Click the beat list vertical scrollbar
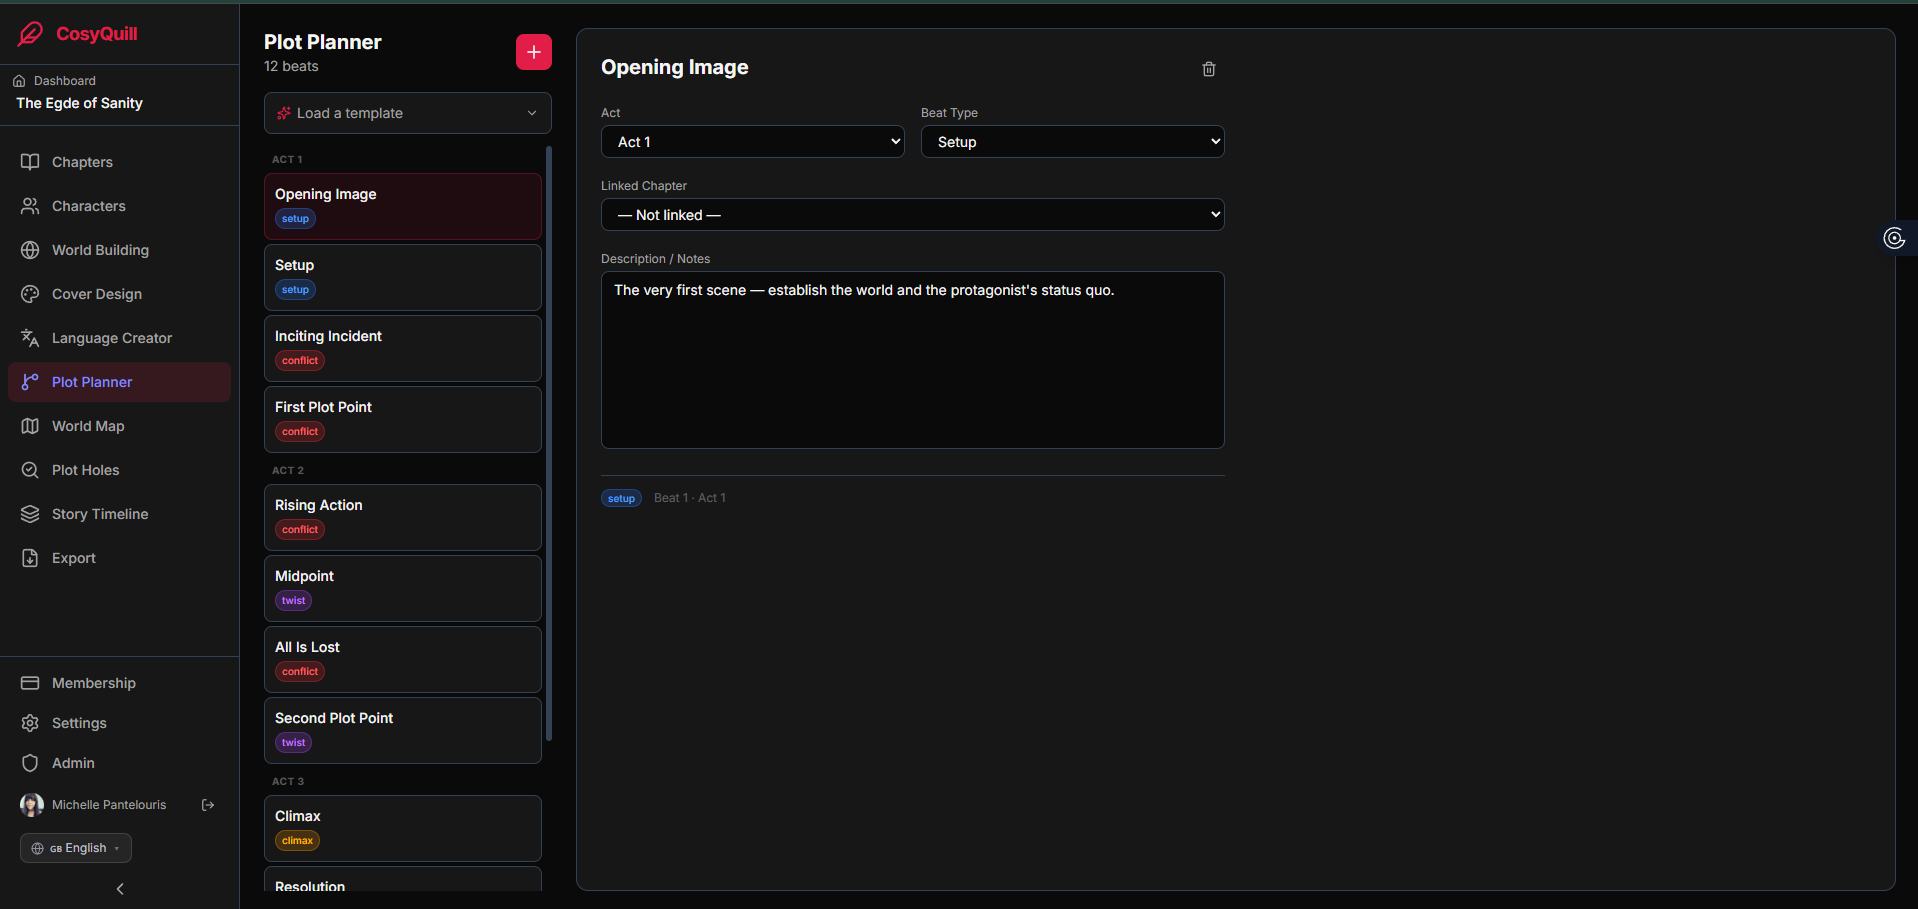Viewport: 1918px width, 909px height. [x=549, y=443]
